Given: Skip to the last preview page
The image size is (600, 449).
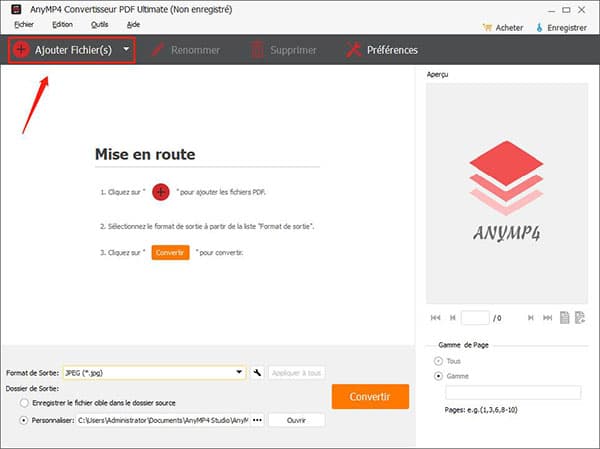Looking at the screenshot, I should point(545,318).
